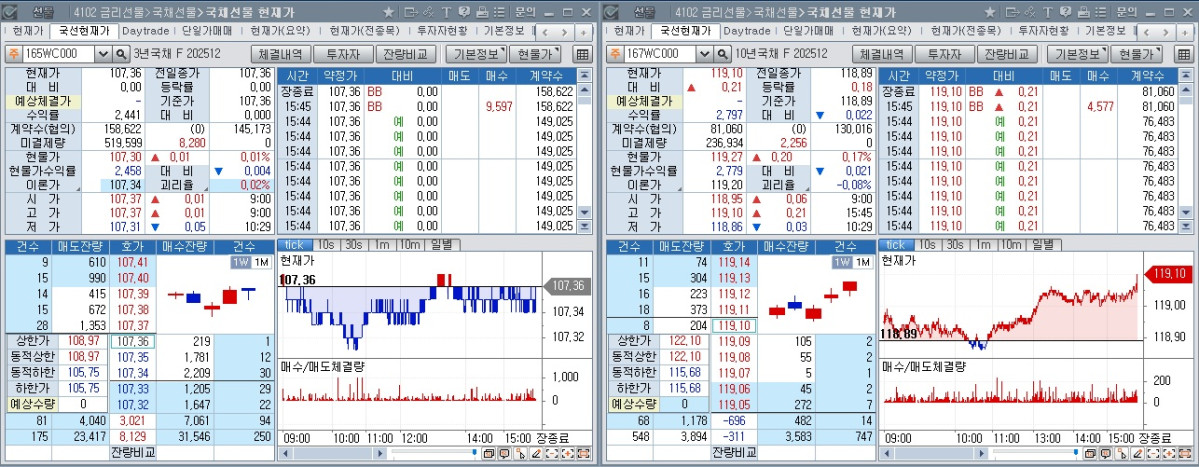Toggle 1W candle period in left order book

pyautogui.click(x=240, y=262)
